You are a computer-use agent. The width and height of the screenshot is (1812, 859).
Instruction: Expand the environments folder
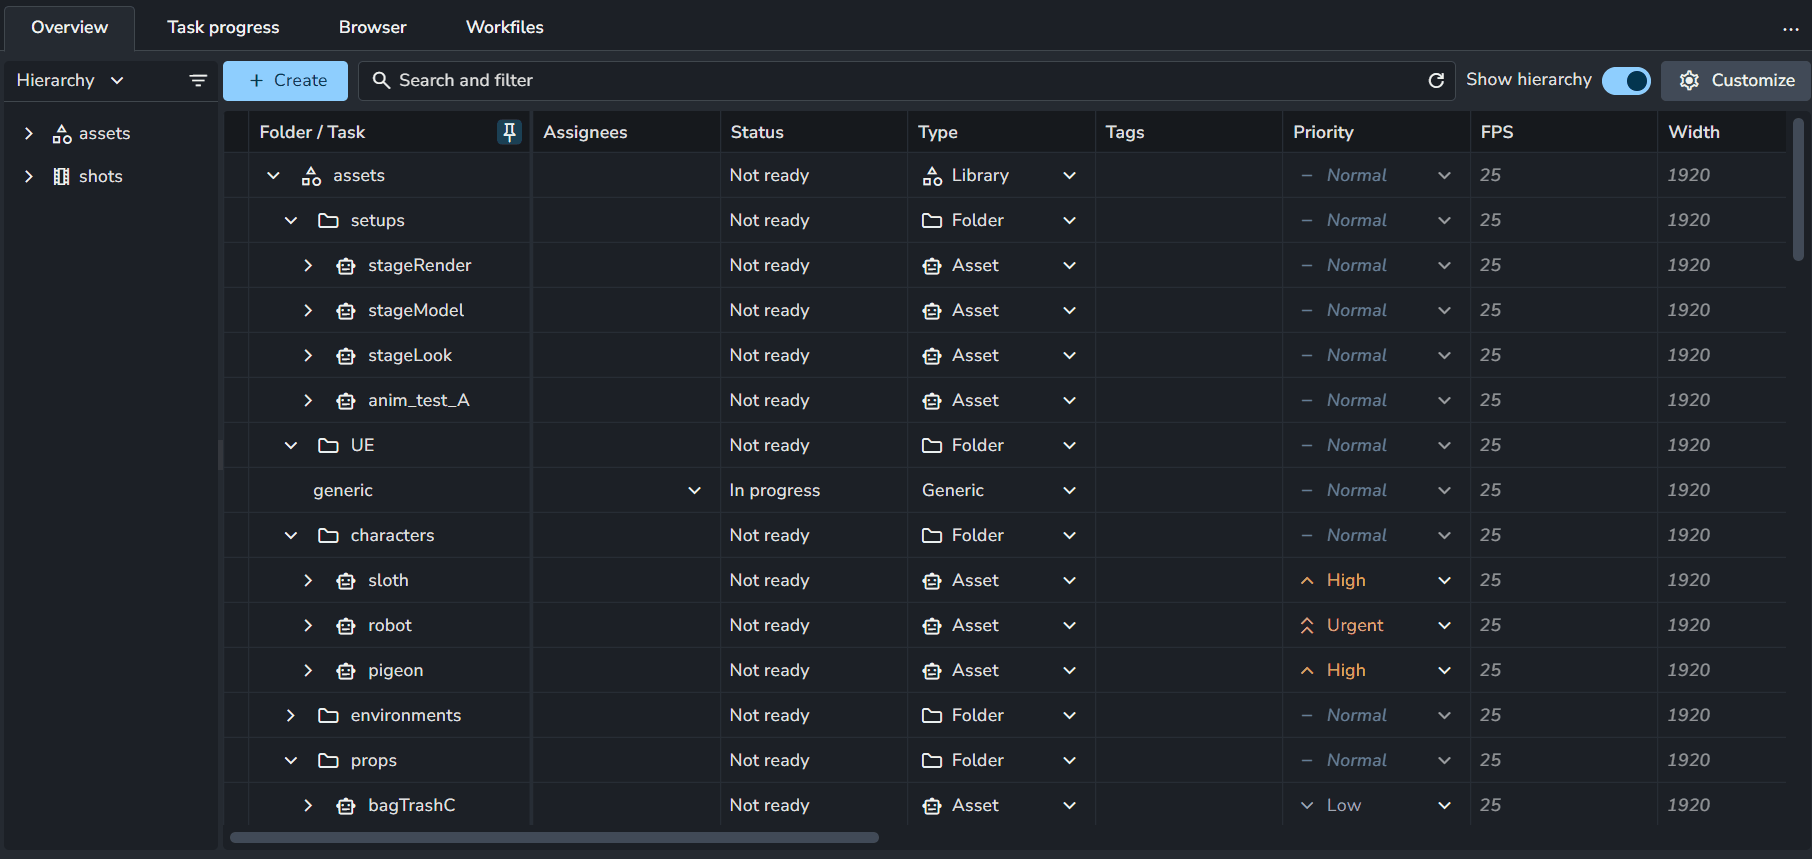point(291,715)
